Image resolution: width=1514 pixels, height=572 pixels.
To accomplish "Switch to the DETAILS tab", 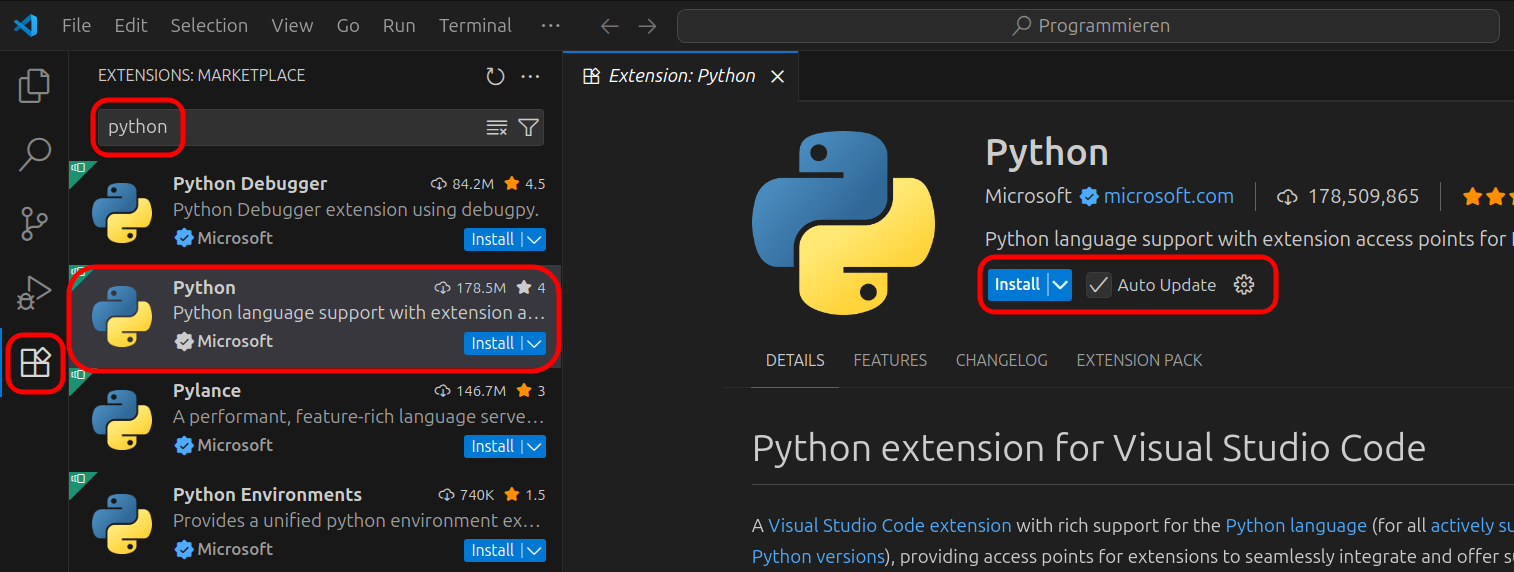I will pos(795,360).
